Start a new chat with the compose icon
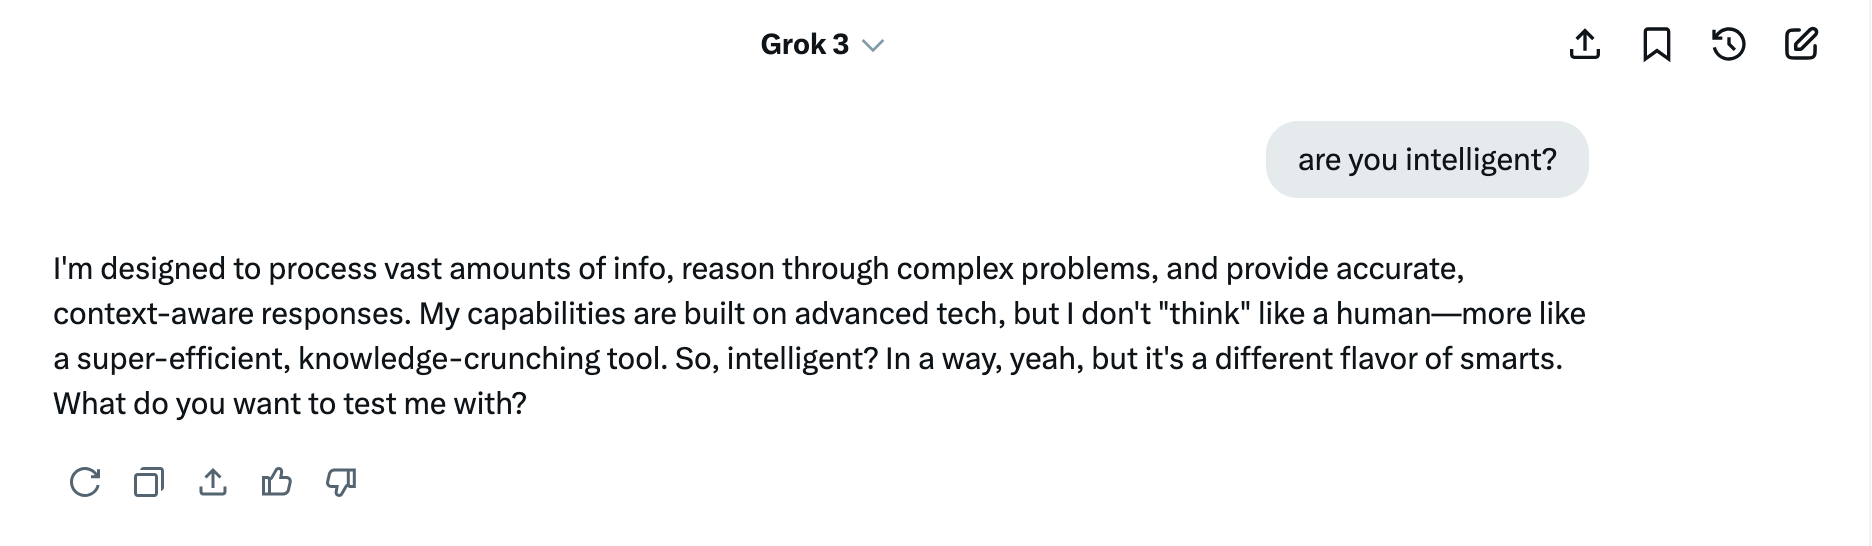 (1801, 45)
